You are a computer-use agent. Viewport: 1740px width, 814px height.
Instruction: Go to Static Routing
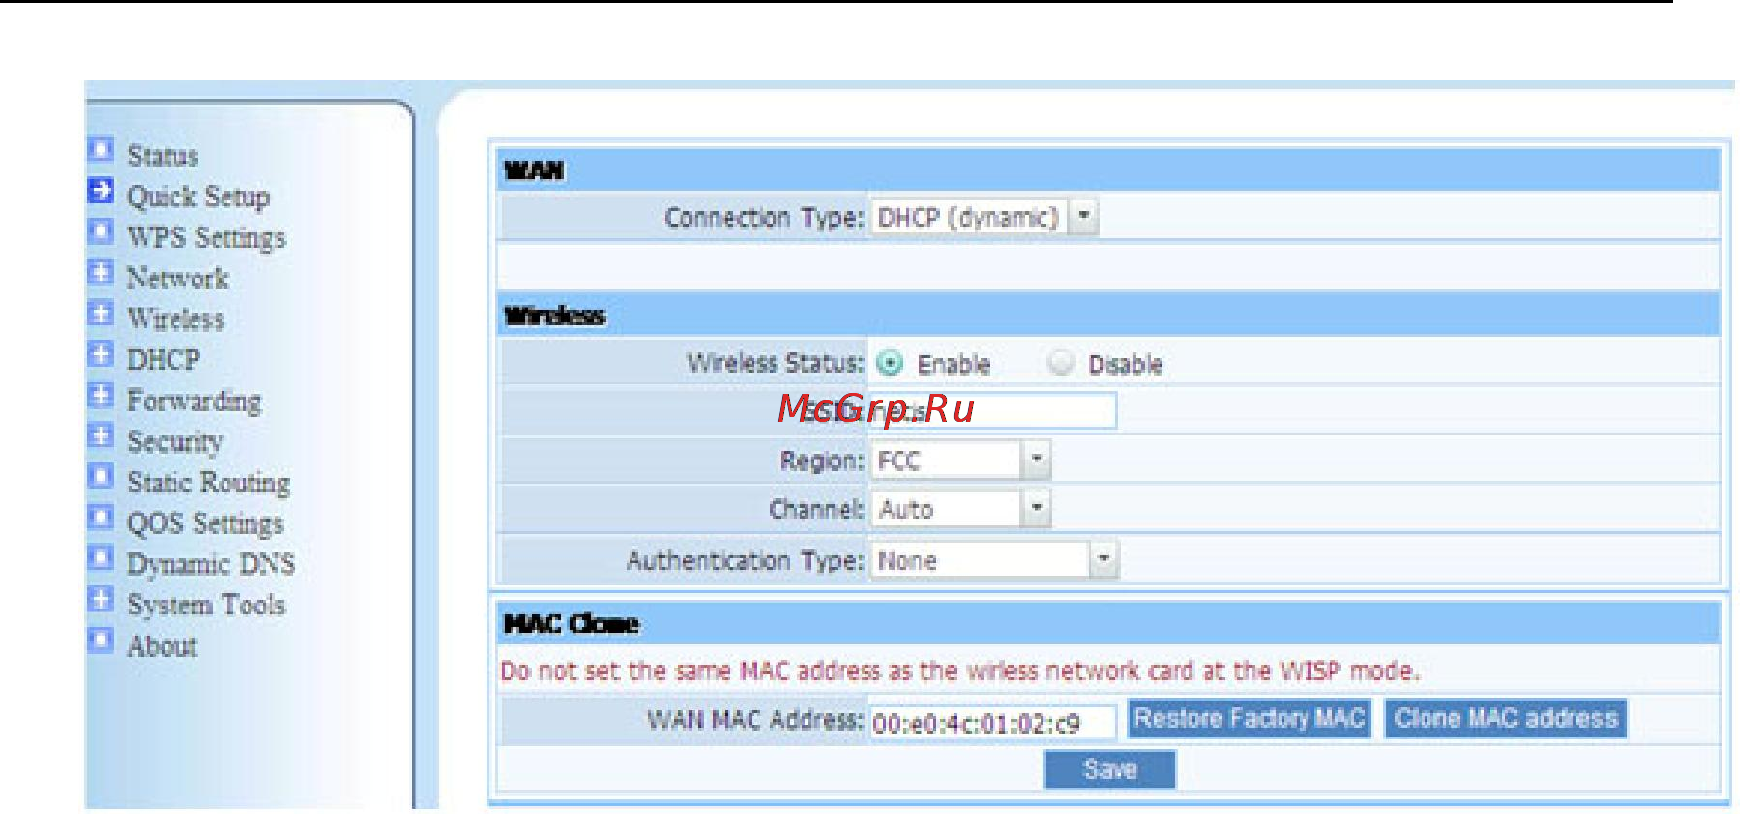[x=208, y=483]
